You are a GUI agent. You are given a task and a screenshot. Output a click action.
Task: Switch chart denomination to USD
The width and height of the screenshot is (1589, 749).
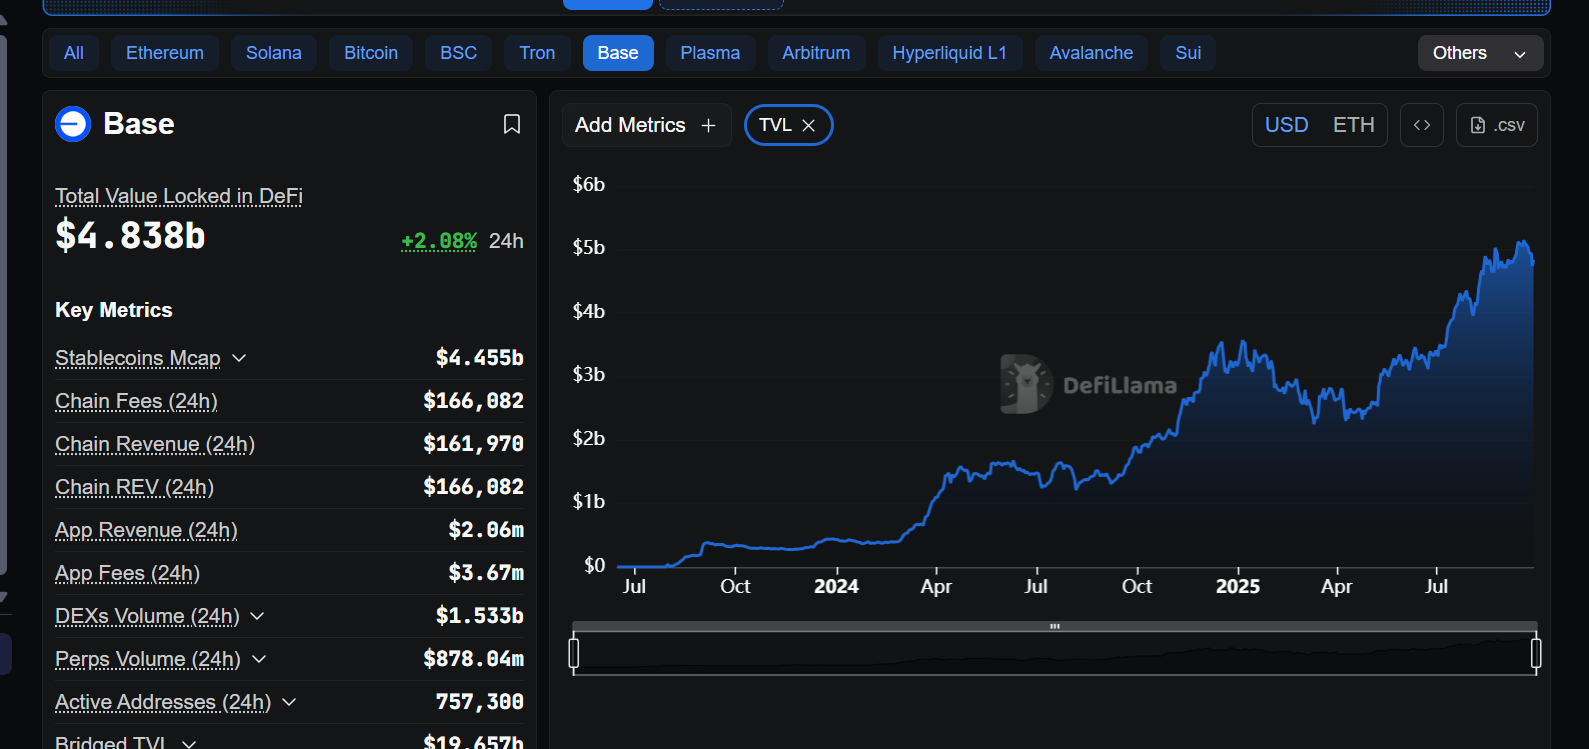click(x=1287, y=125)
